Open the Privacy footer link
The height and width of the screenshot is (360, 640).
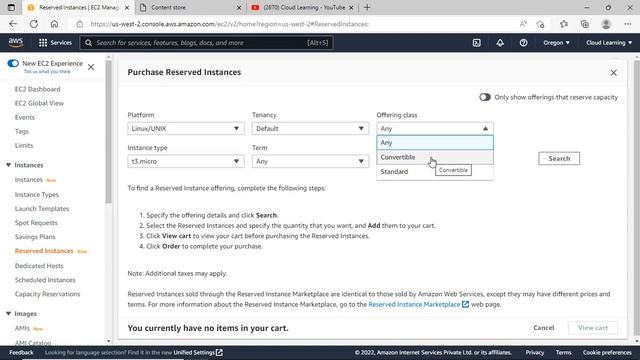[534, 352]
